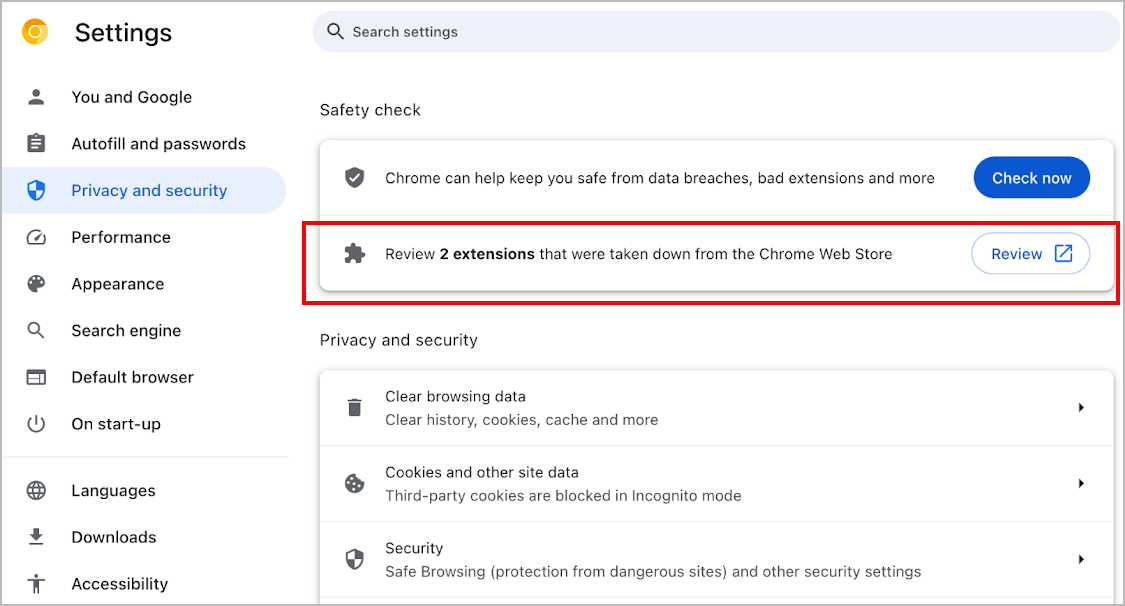Go to the Downloads settings section
Viewport: 1125px width, 606px height.
point(113,538)
